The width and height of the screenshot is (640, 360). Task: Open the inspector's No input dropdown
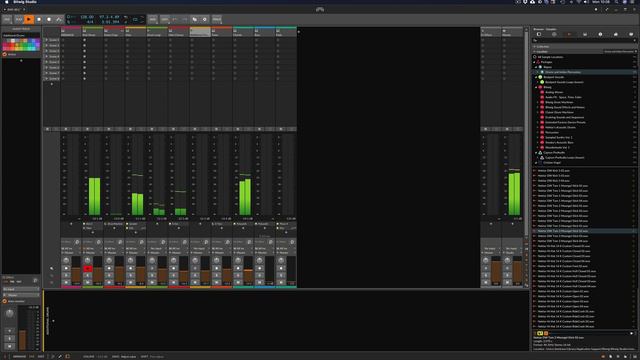coord(21,289)
